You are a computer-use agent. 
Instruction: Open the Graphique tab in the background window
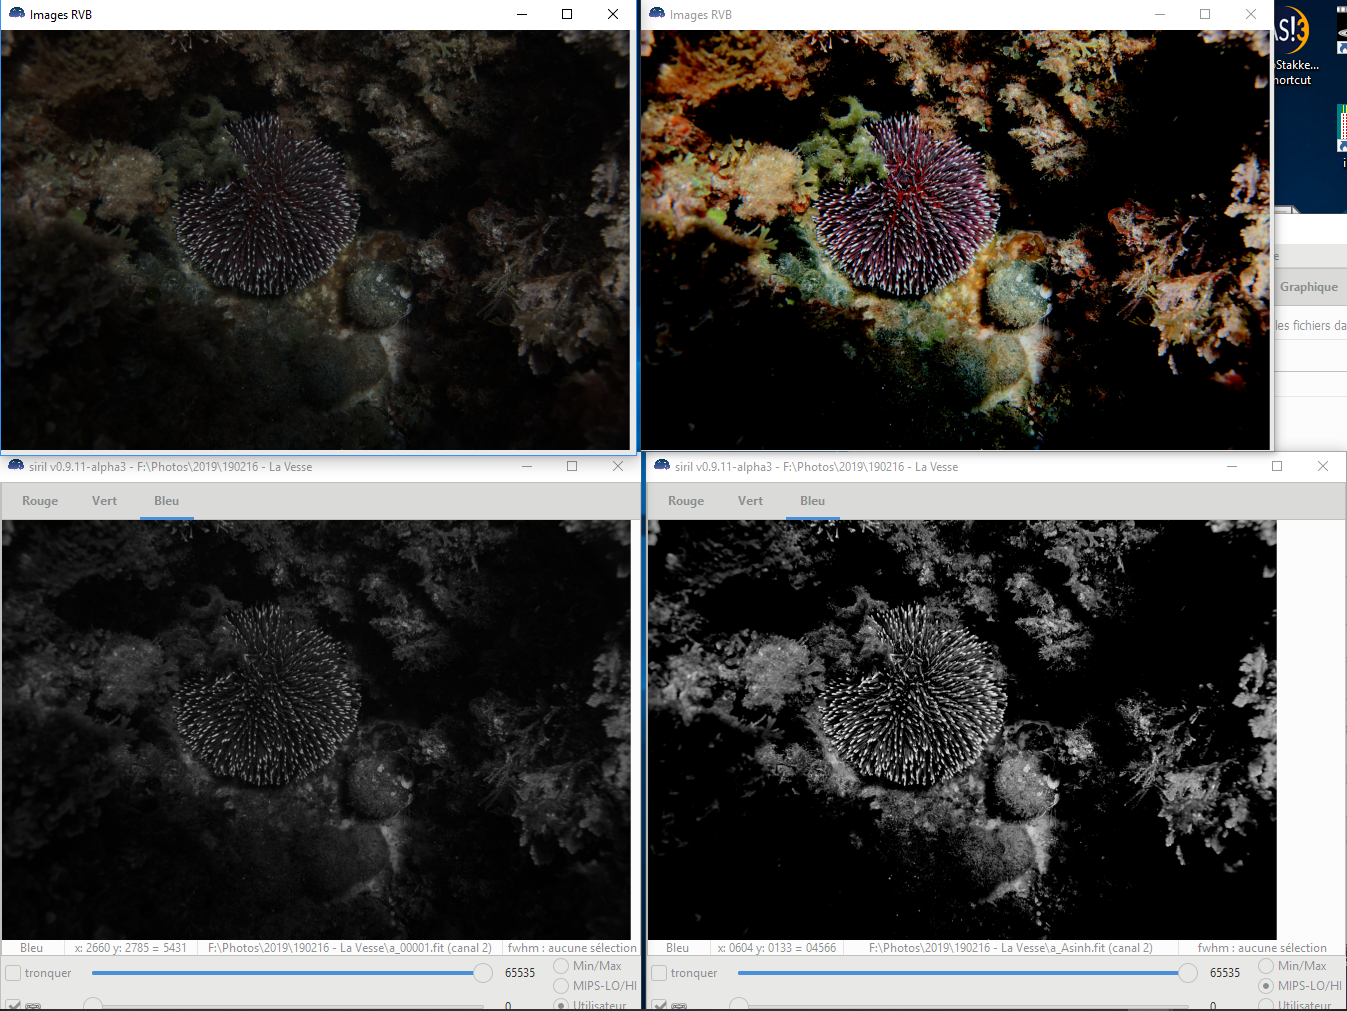(x=1309, y=287)
